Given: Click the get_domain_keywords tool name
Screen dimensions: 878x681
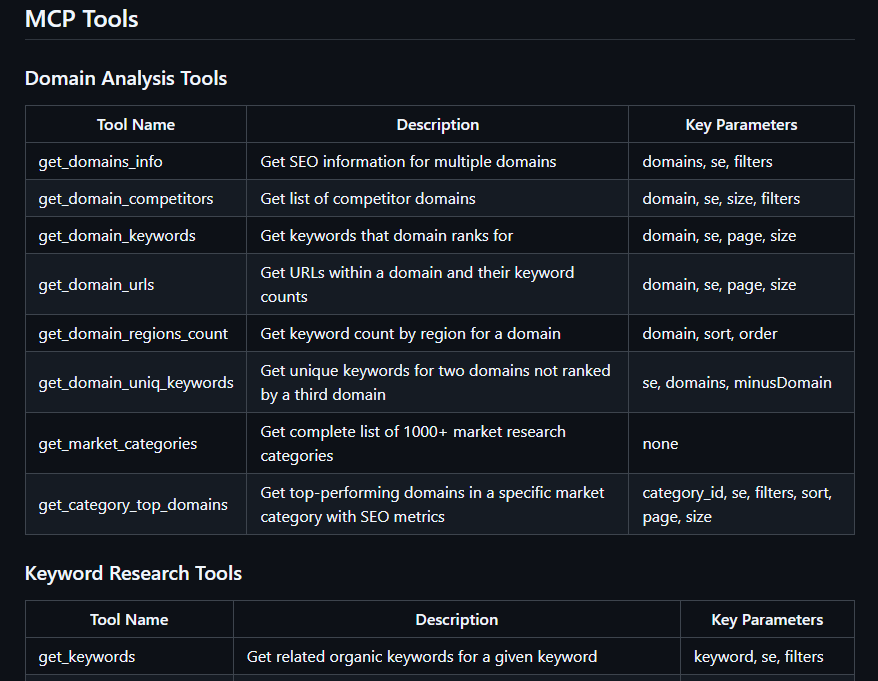Looking at the screenshot, I should point(117,236).
